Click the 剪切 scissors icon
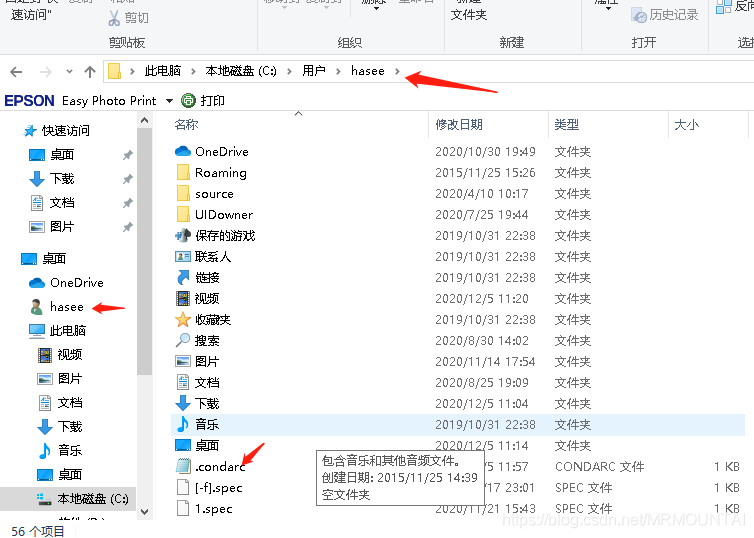754x538 pixels. pos(114,18)
